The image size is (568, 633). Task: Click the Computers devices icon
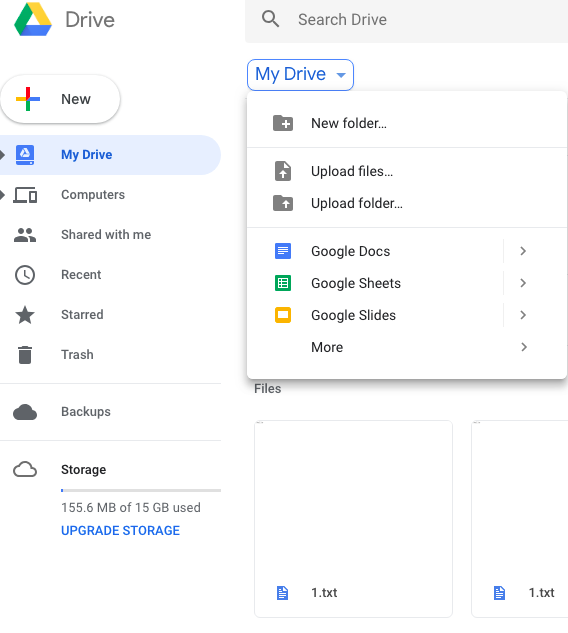[x=25, y=195]
